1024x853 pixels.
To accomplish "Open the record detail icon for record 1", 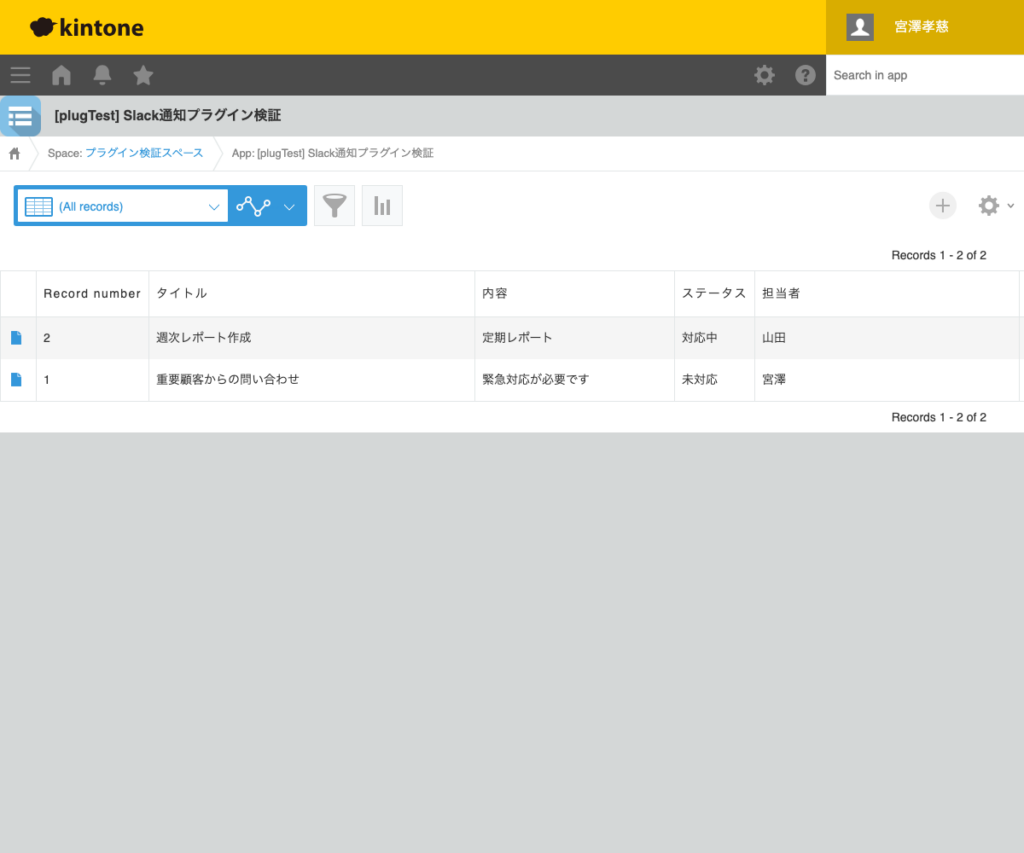I will [x=16, y=379].
